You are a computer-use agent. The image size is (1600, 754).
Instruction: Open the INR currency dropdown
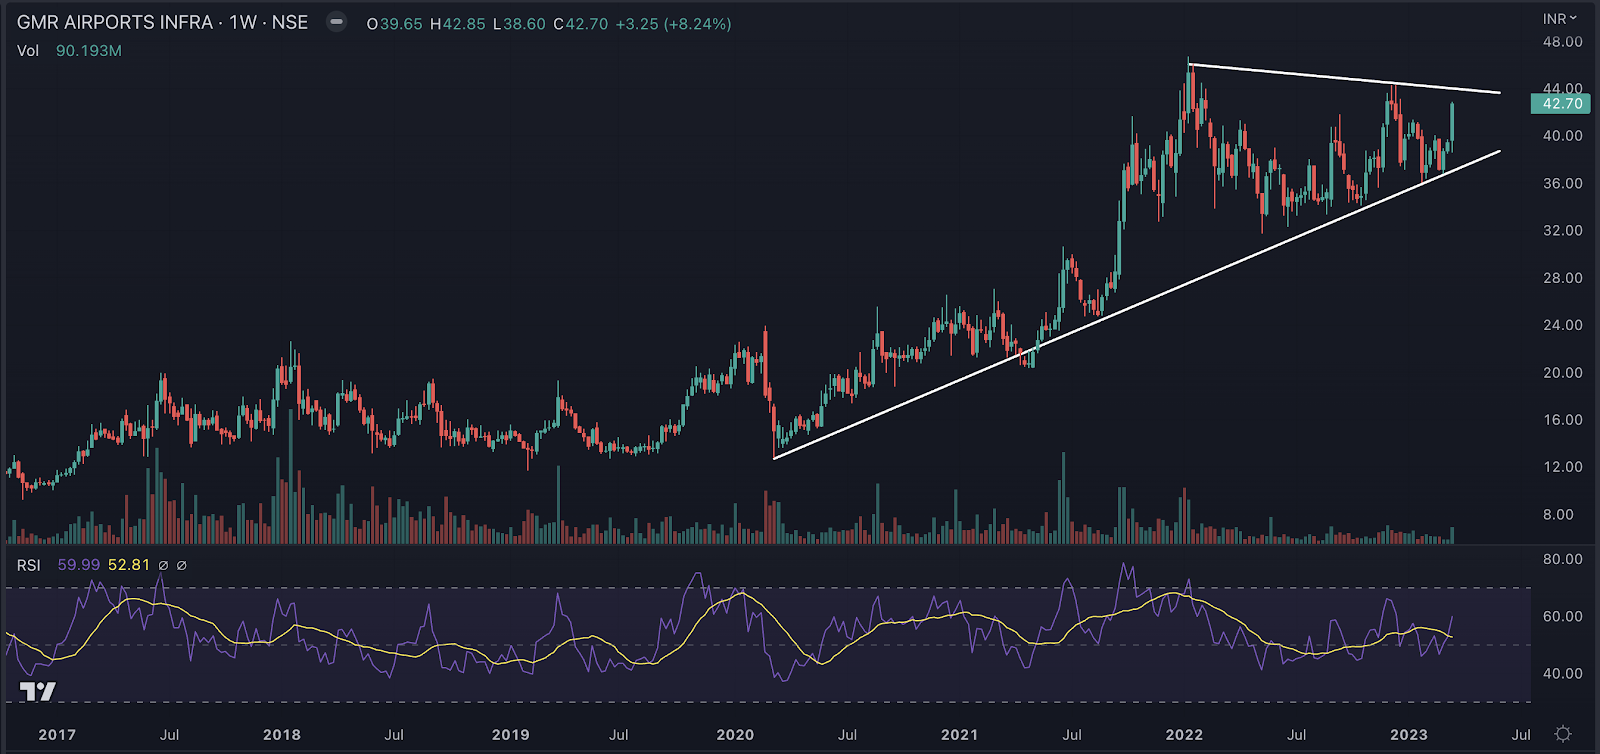click(1559, 19)
